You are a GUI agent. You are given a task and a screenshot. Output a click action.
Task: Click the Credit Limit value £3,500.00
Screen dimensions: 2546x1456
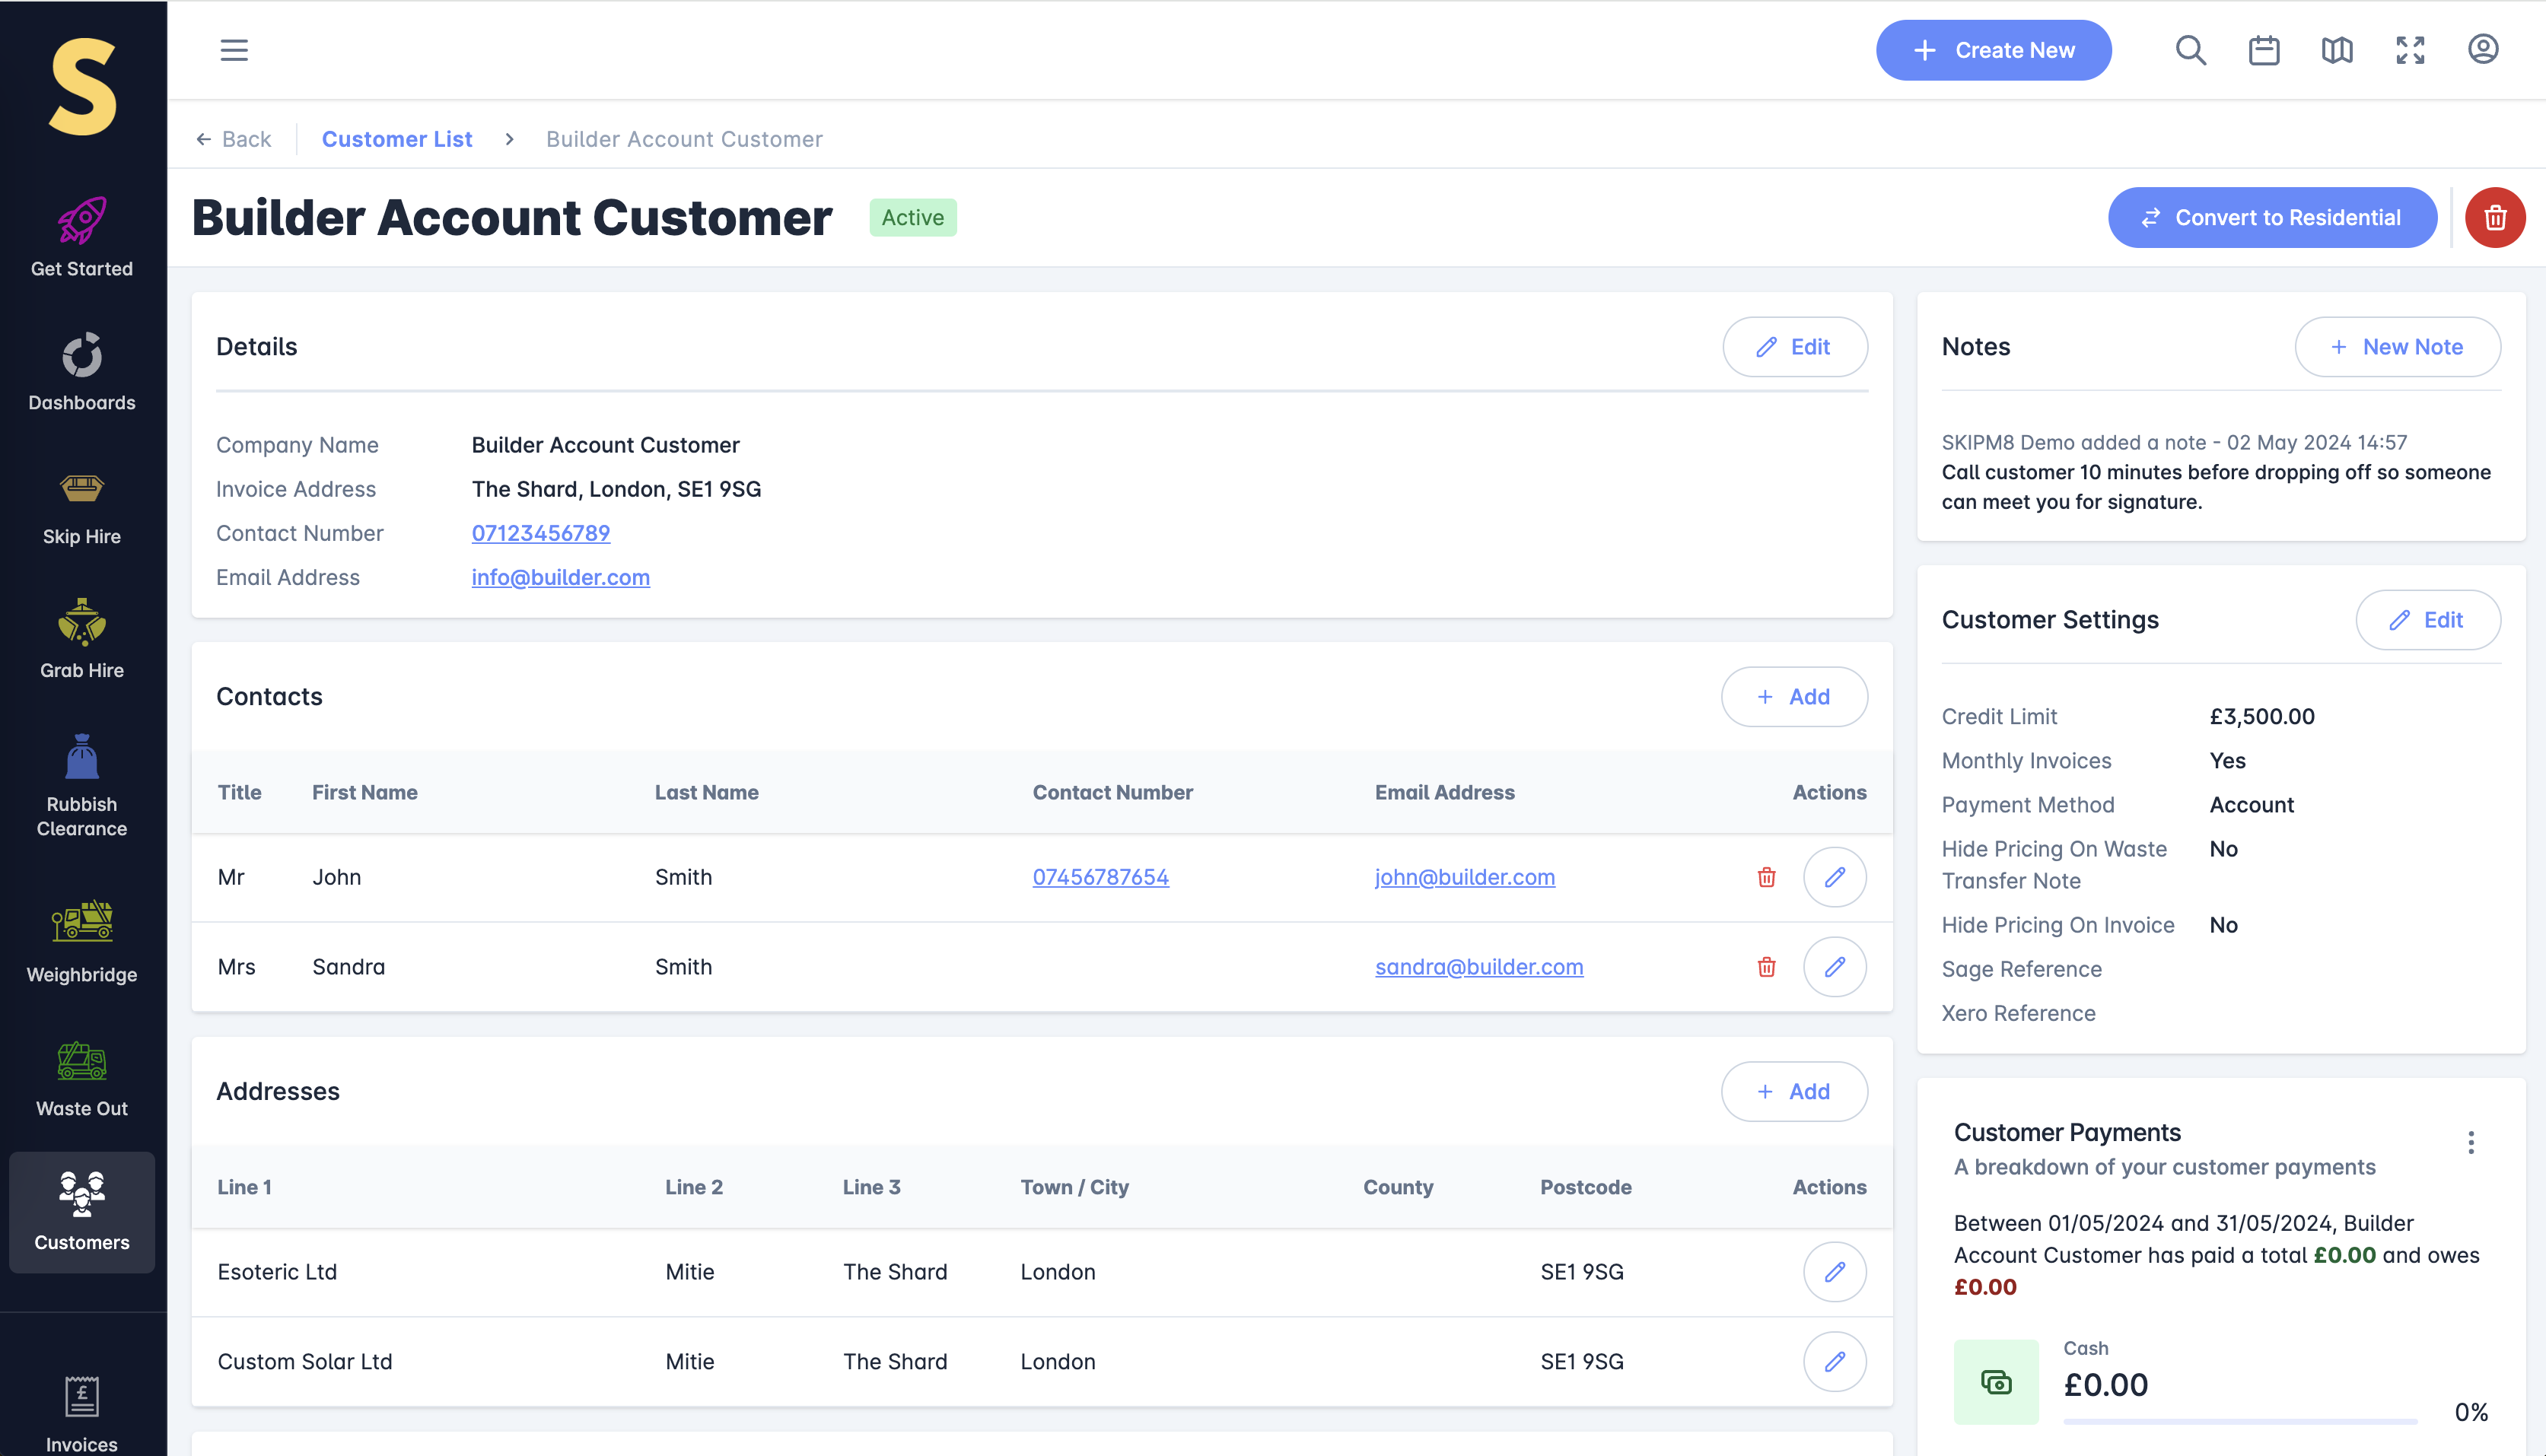[x=2262, y=716]
